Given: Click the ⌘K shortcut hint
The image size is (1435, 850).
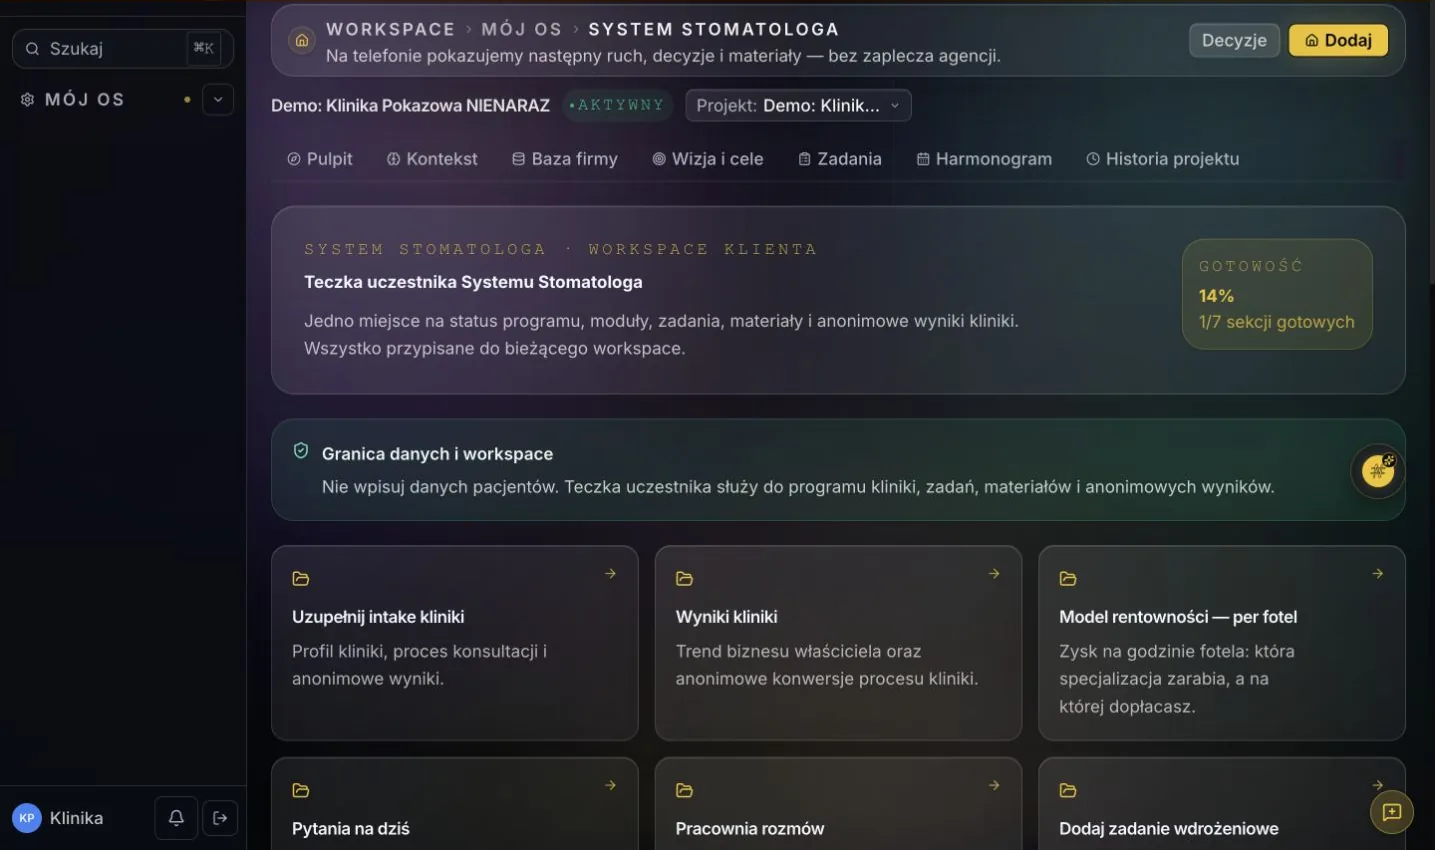Looking at the screenshot, I should [203, 48].
